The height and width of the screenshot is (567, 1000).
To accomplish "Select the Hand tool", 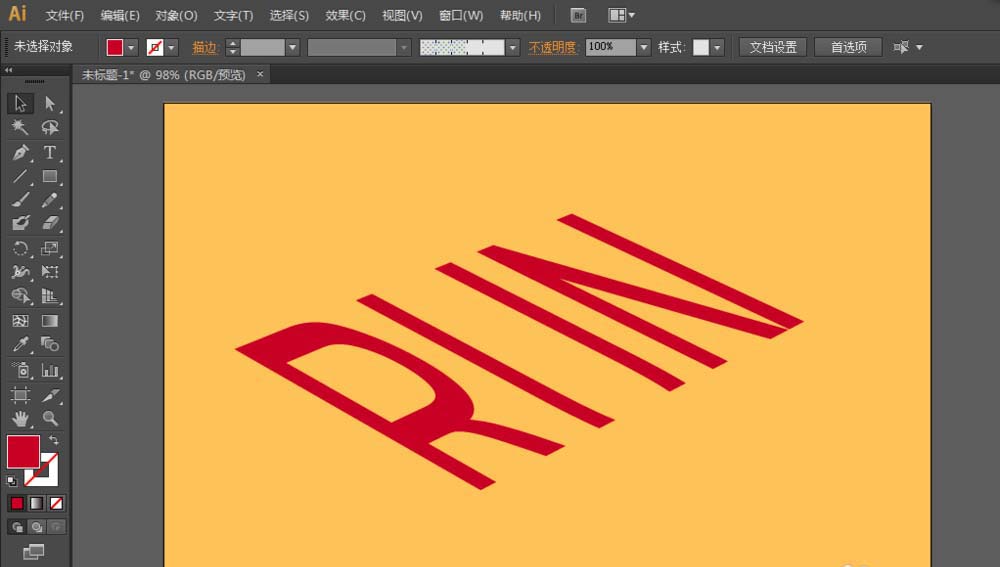I will click(20, 418).
